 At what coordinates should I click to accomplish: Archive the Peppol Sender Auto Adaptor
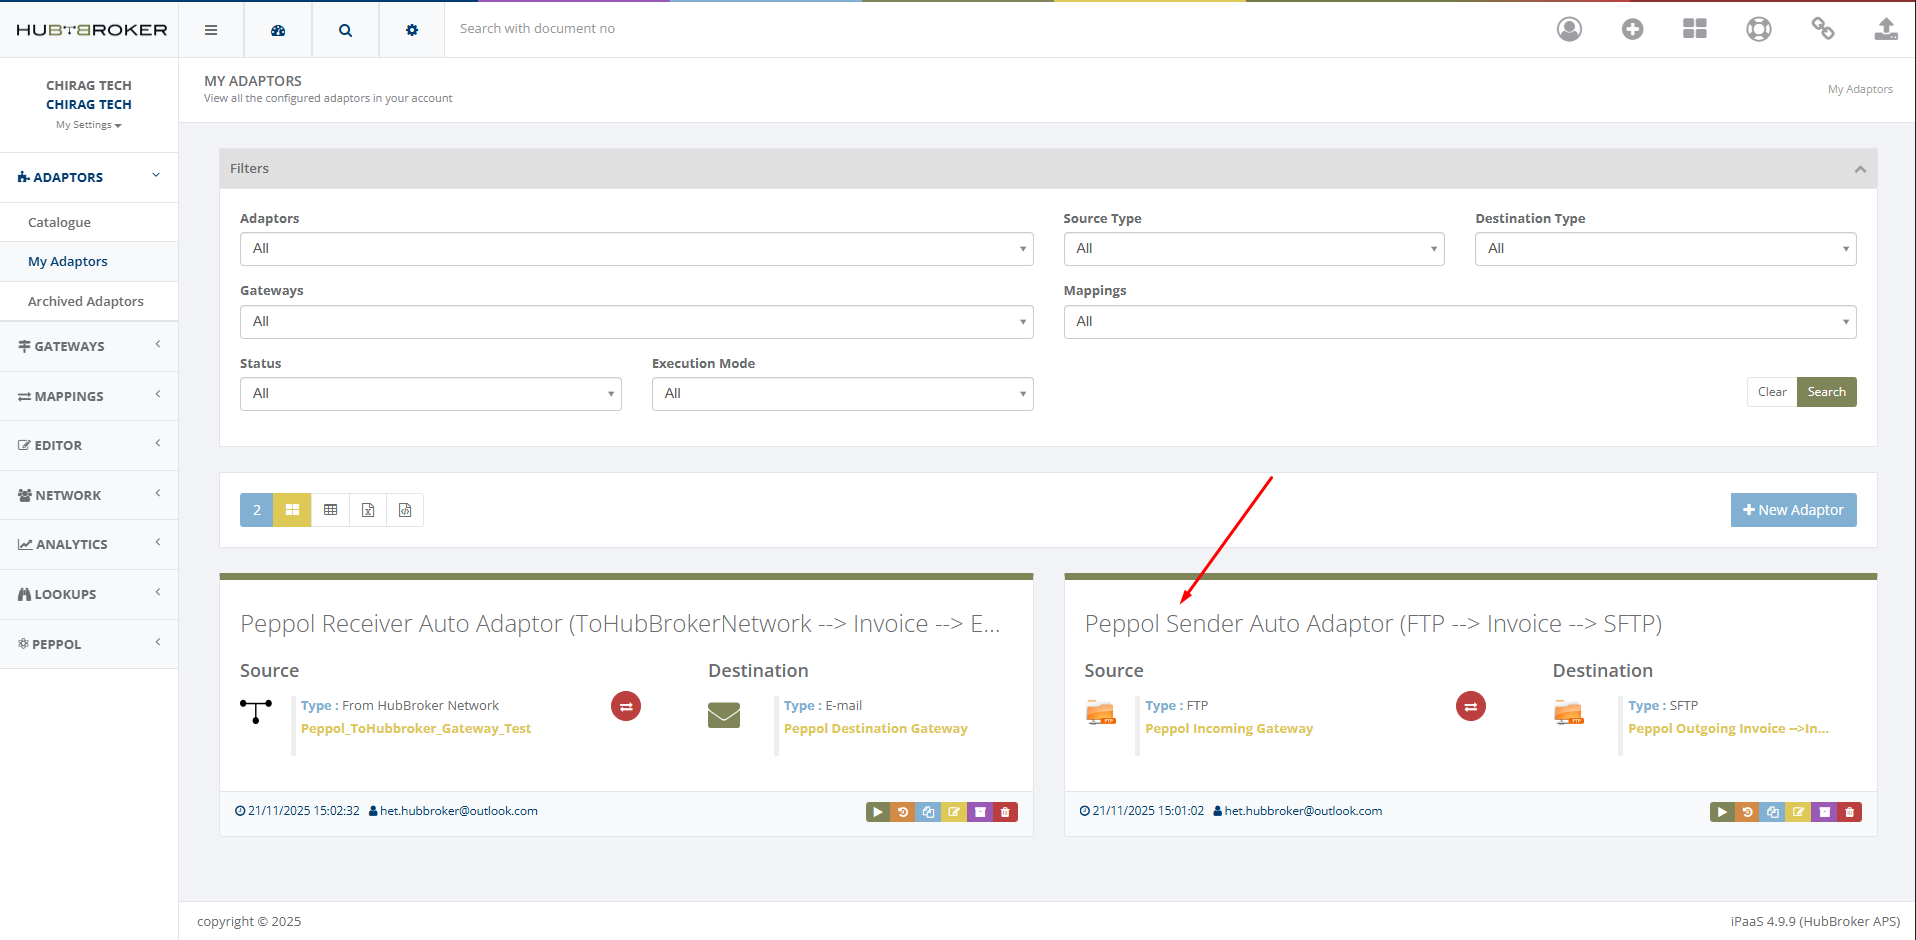click(1823, 812)
